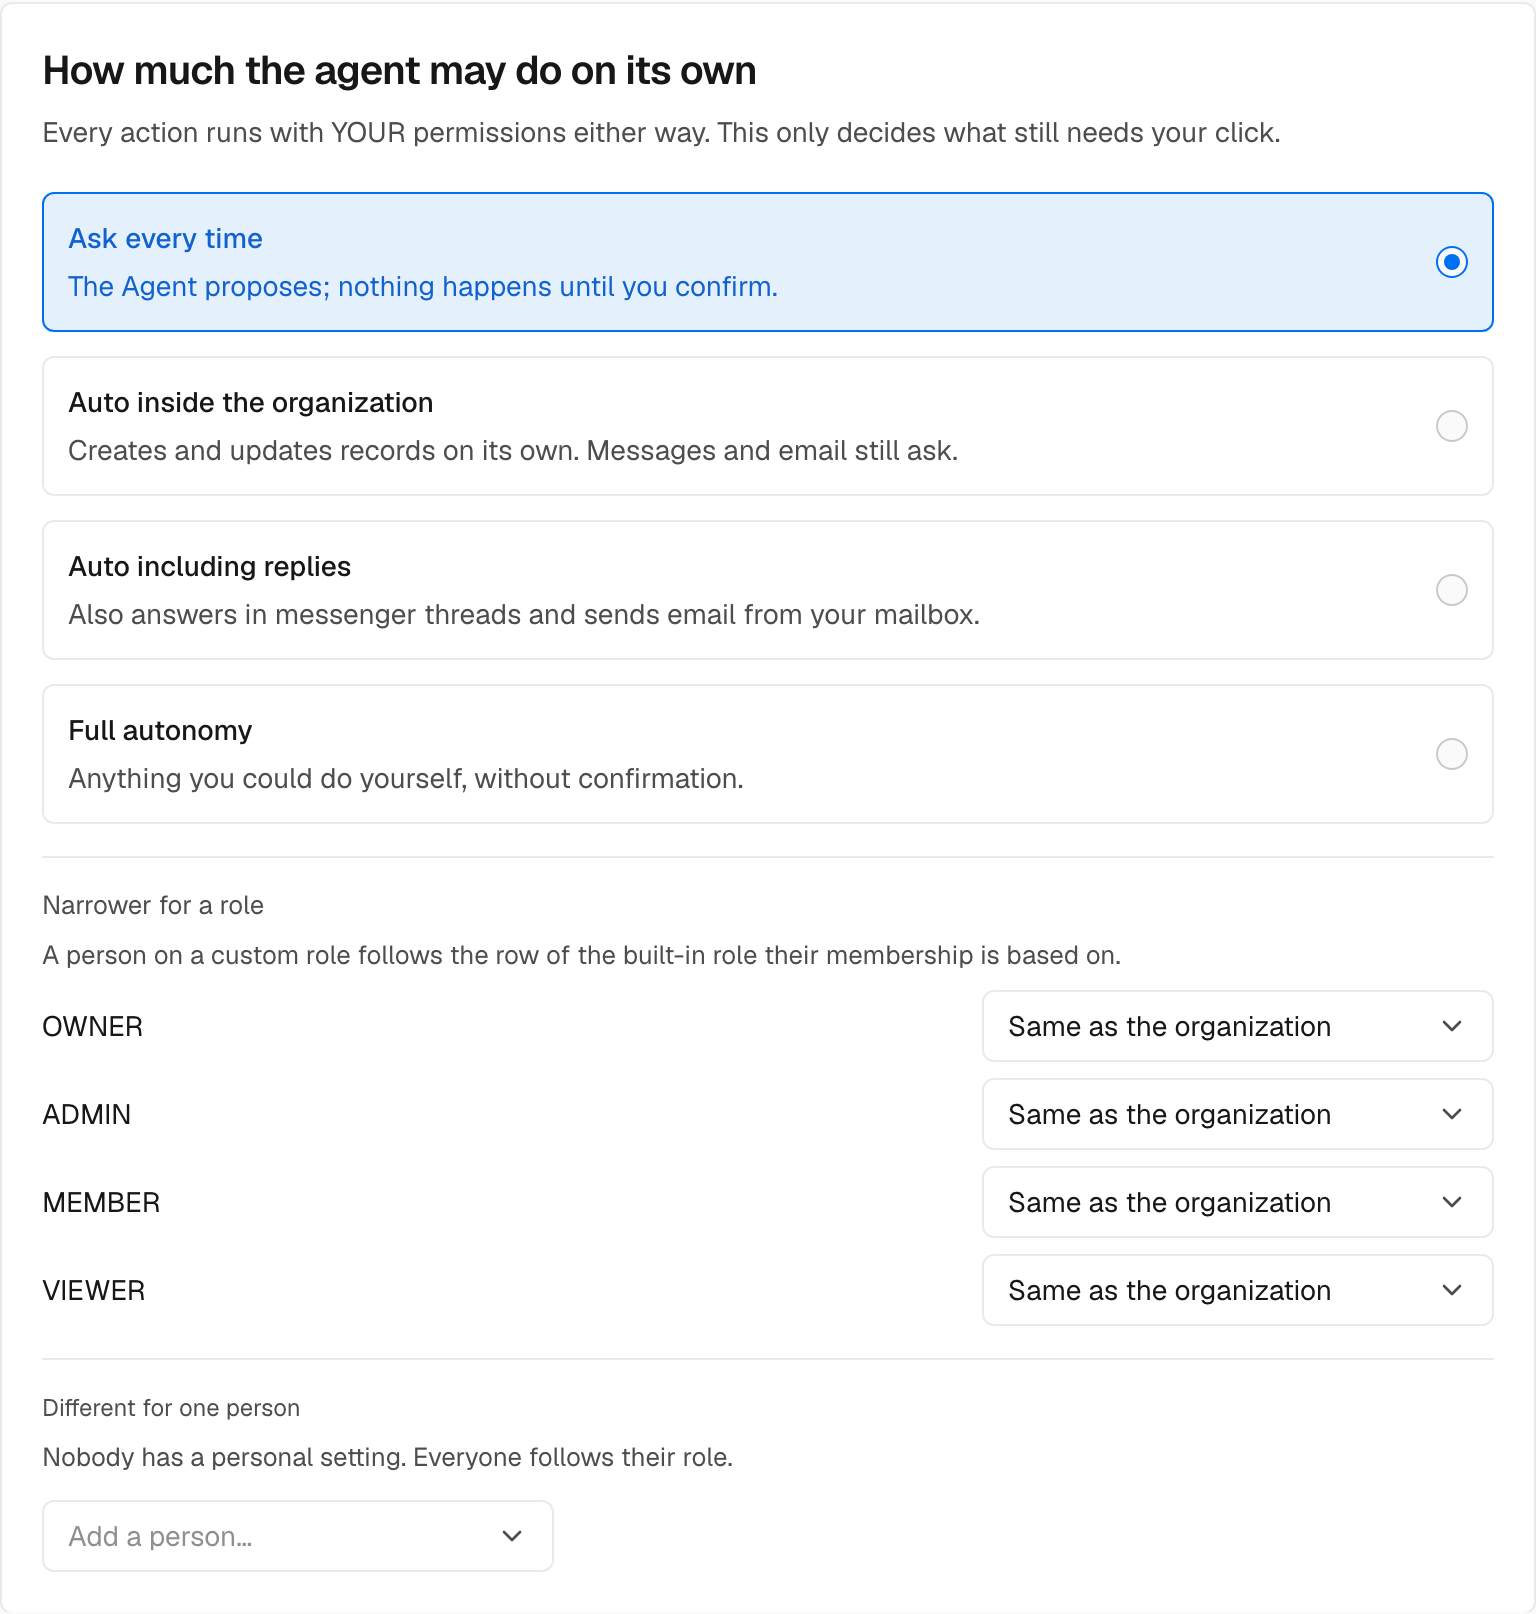Click the MEMBER row label text
Screen dimensions: 1536x1614
click(101, 1203)
